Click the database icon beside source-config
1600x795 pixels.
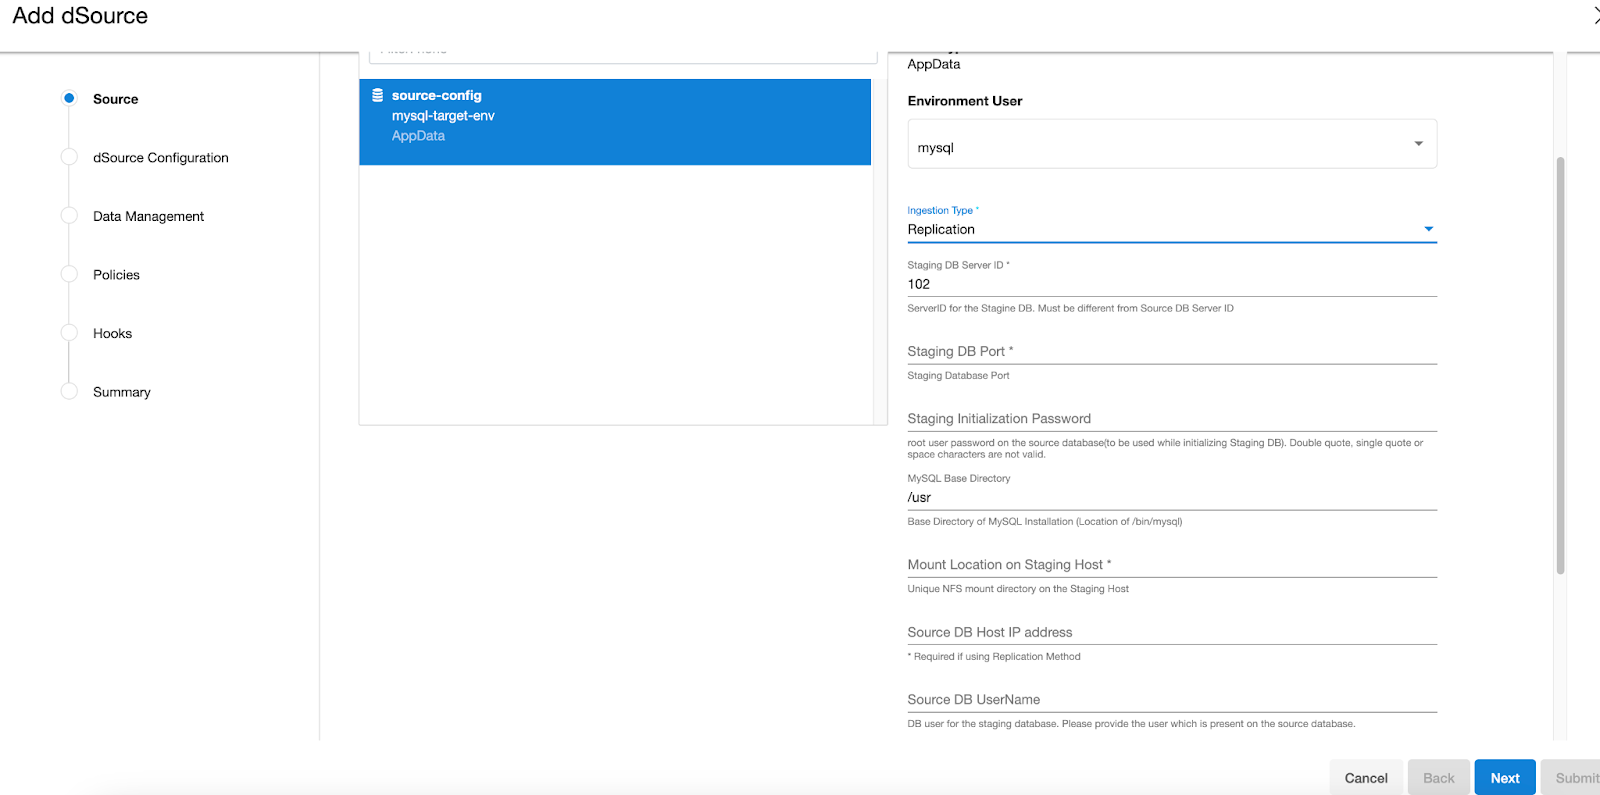(377, 96)
